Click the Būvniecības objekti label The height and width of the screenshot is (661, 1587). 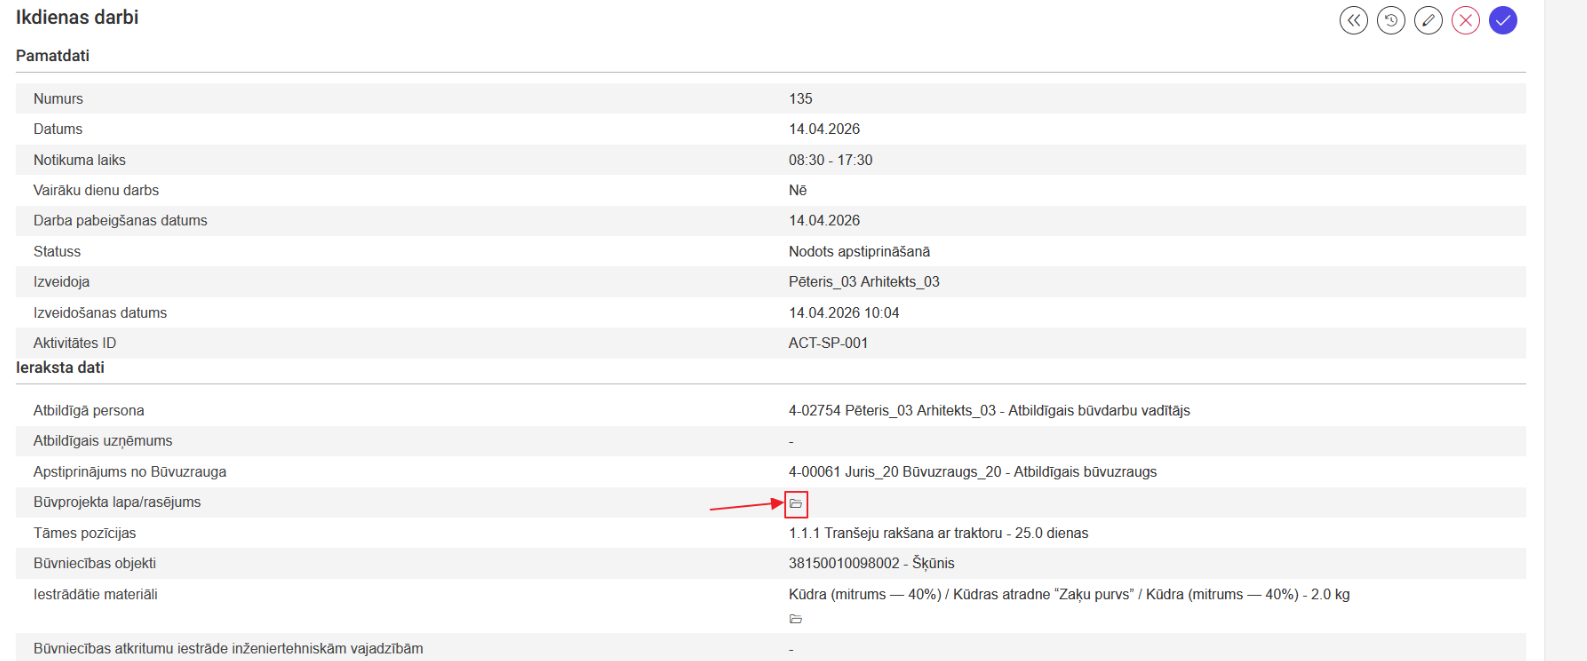tap(95, 564)
